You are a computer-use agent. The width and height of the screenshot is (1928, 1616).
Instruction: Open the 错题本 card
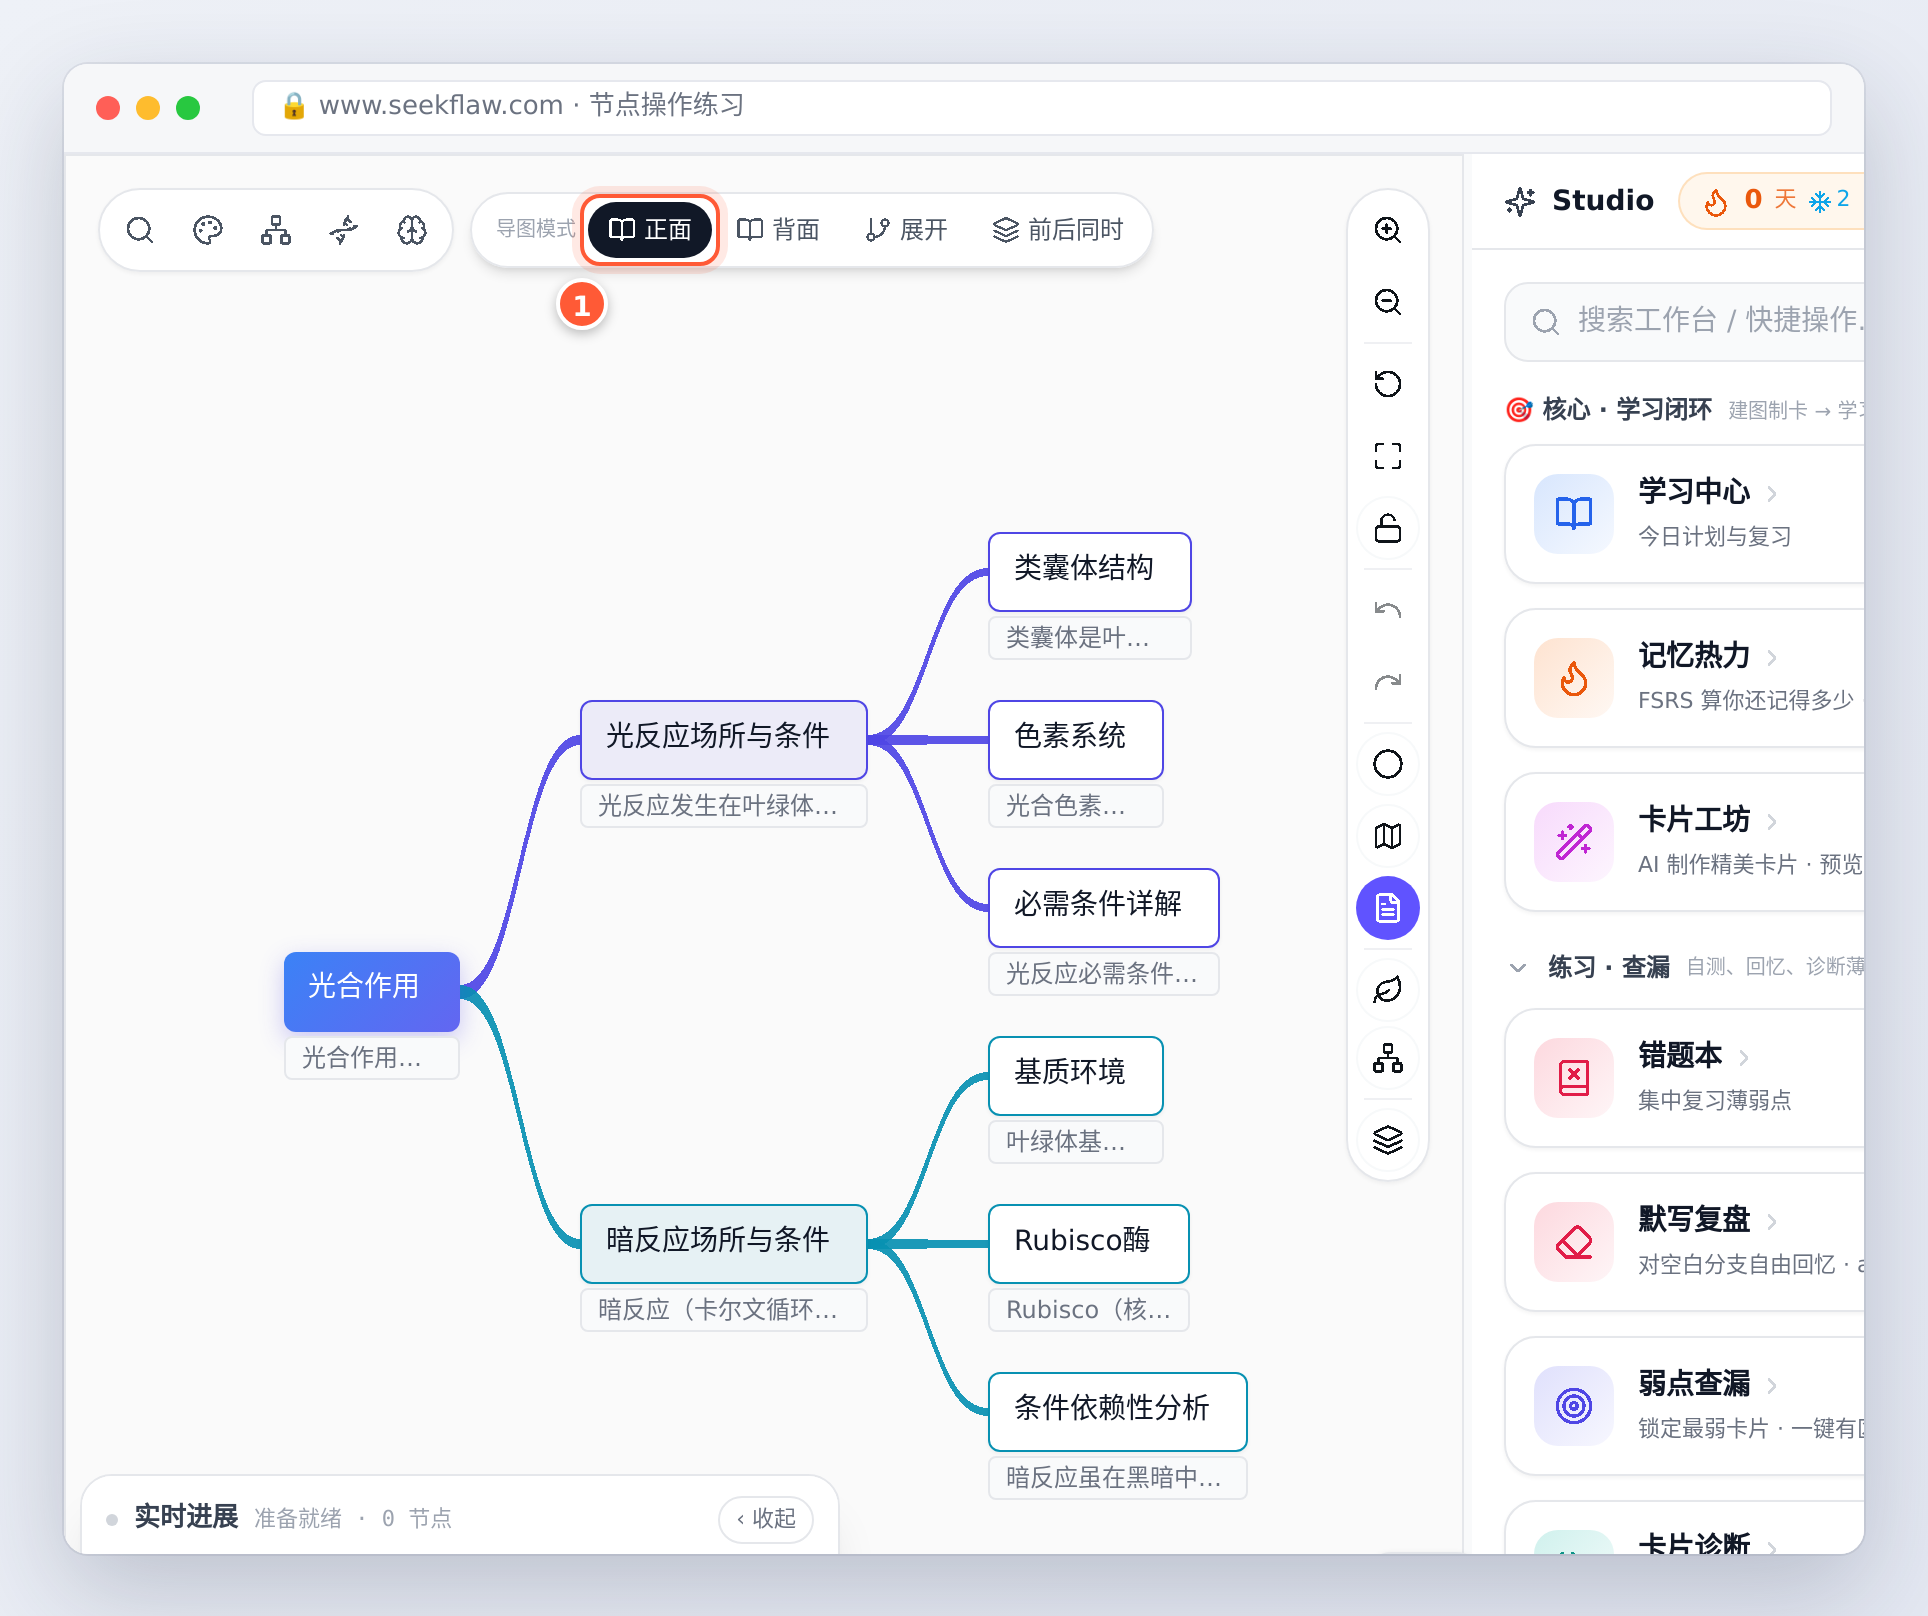click(x=1684, y=1078)
